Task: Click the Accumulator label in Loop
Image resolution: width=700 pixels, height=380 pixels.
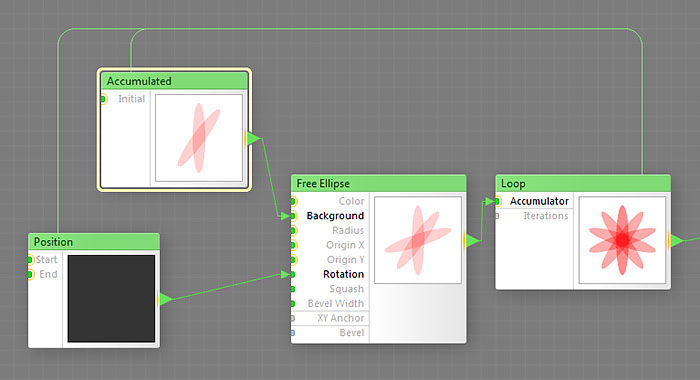Action: tap(539, 201)
